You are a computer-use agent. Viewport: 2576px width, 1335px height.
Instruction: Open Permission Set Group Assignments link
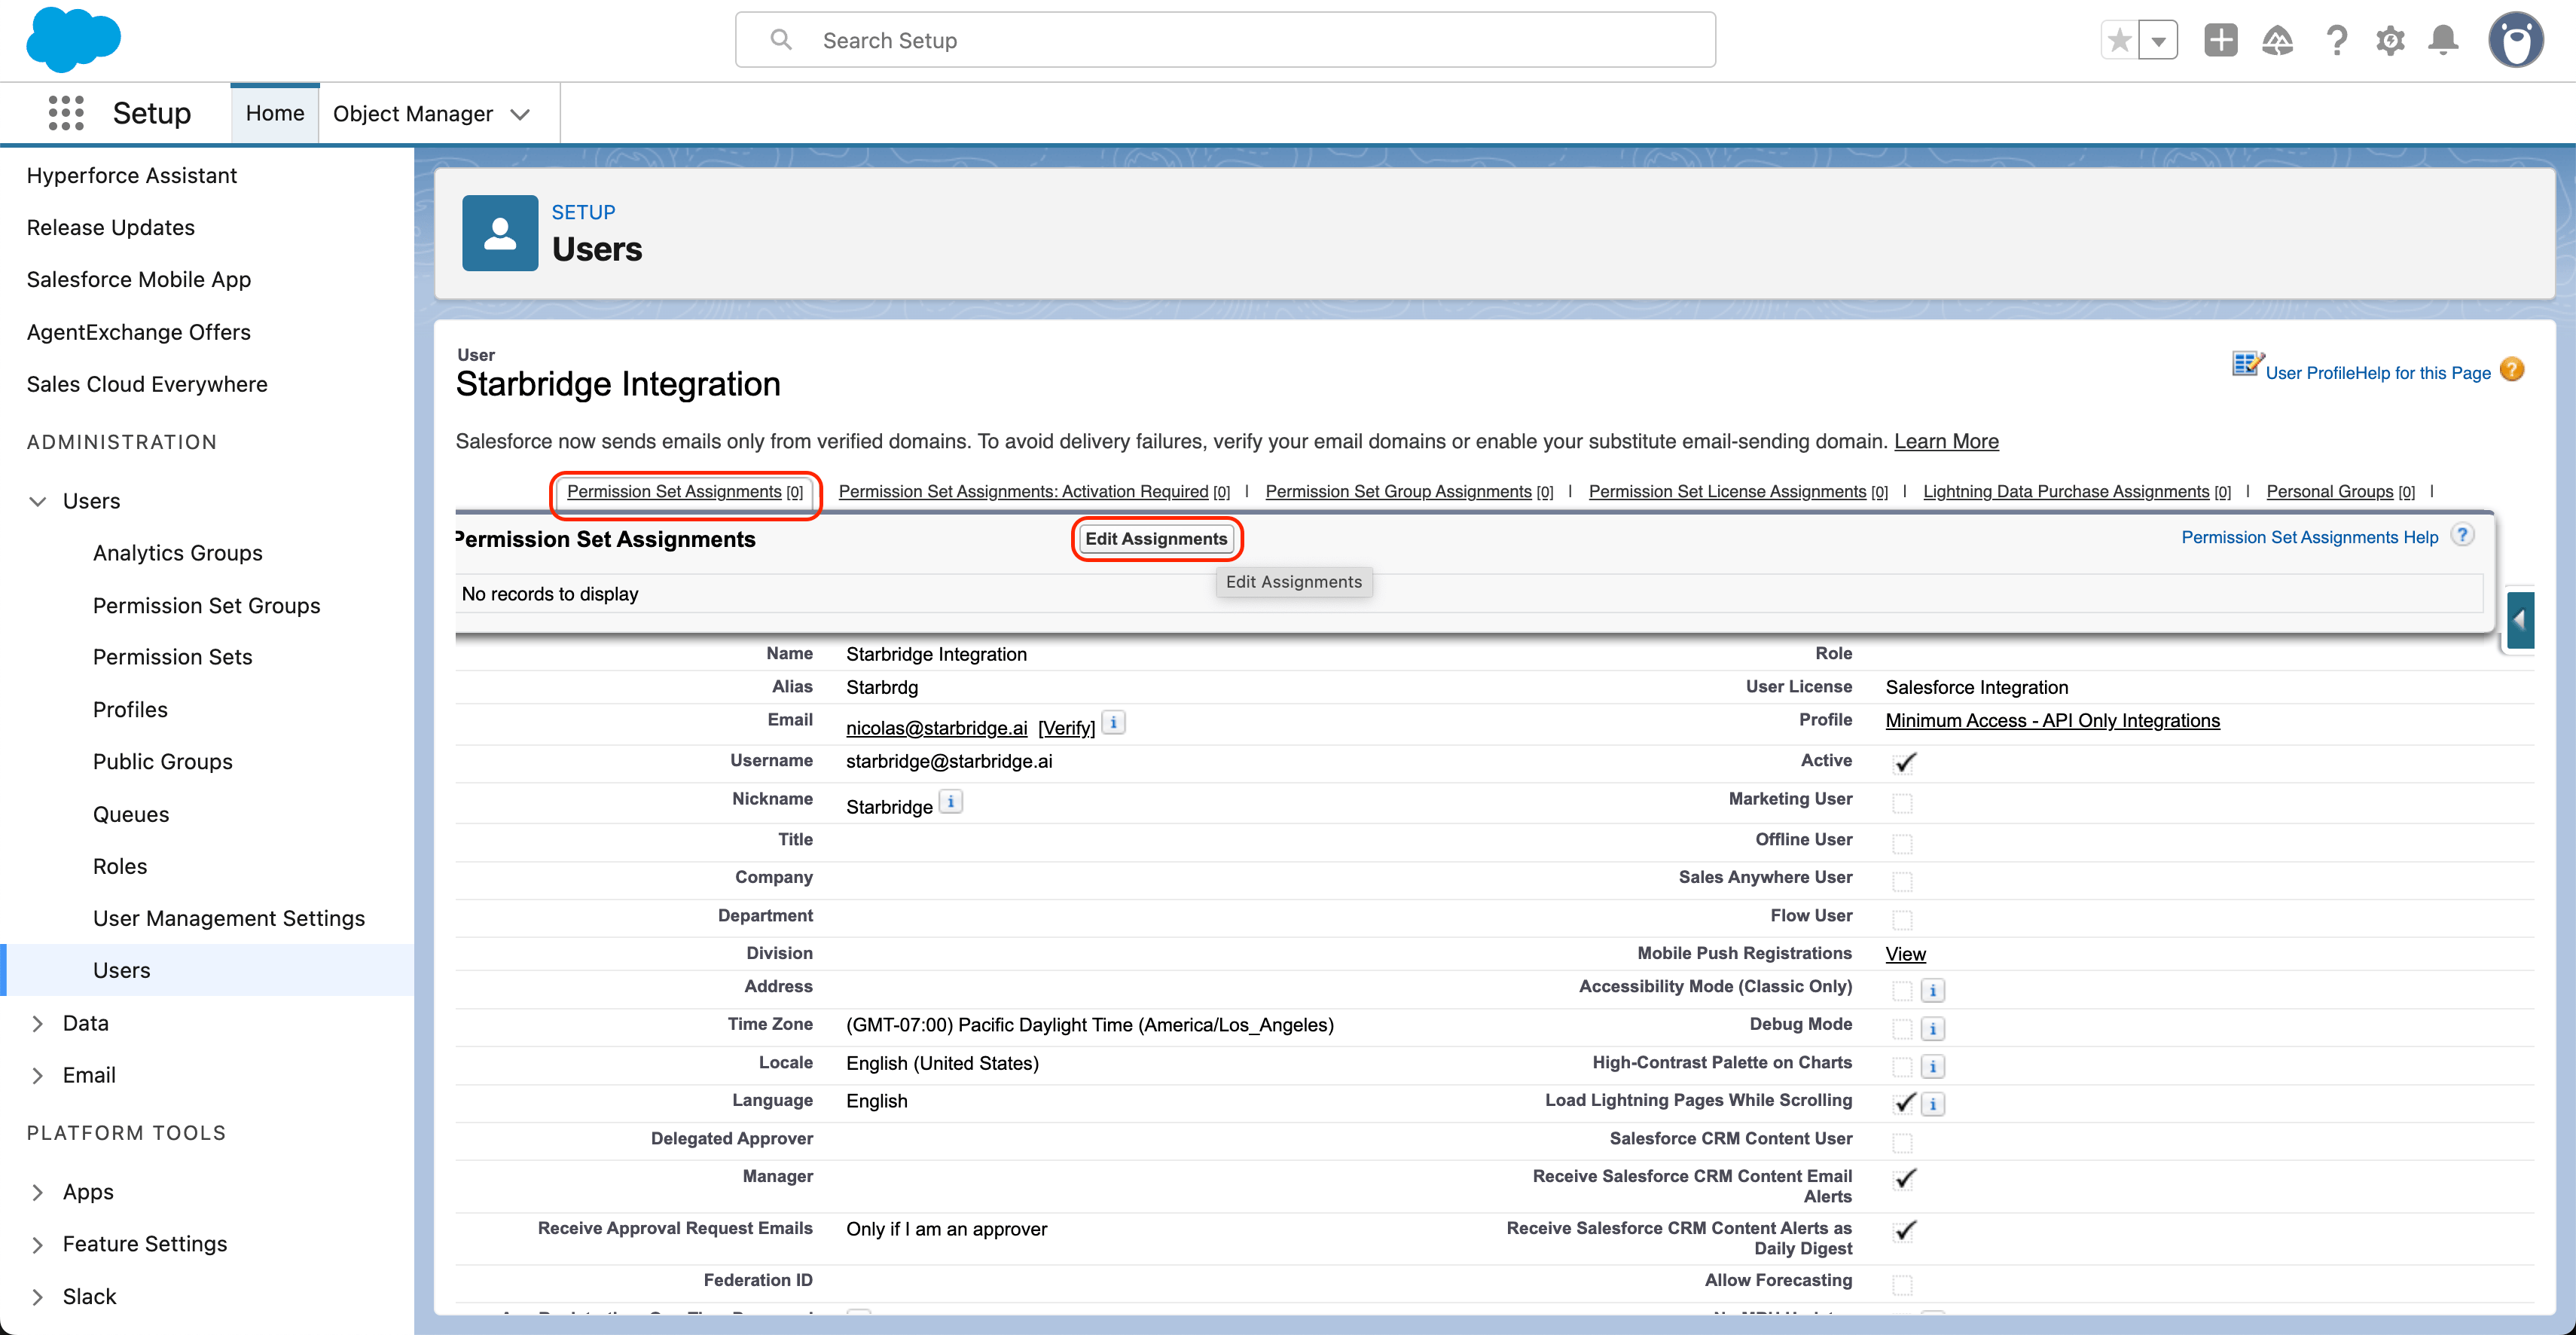[x=1398, y=491]
